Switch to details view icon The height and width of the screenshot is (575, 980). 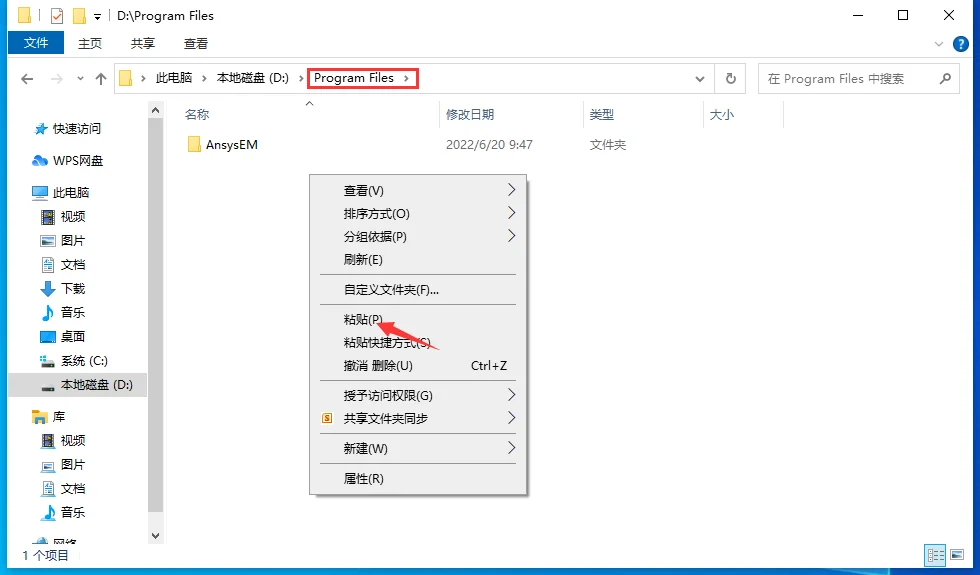point(936,555)
